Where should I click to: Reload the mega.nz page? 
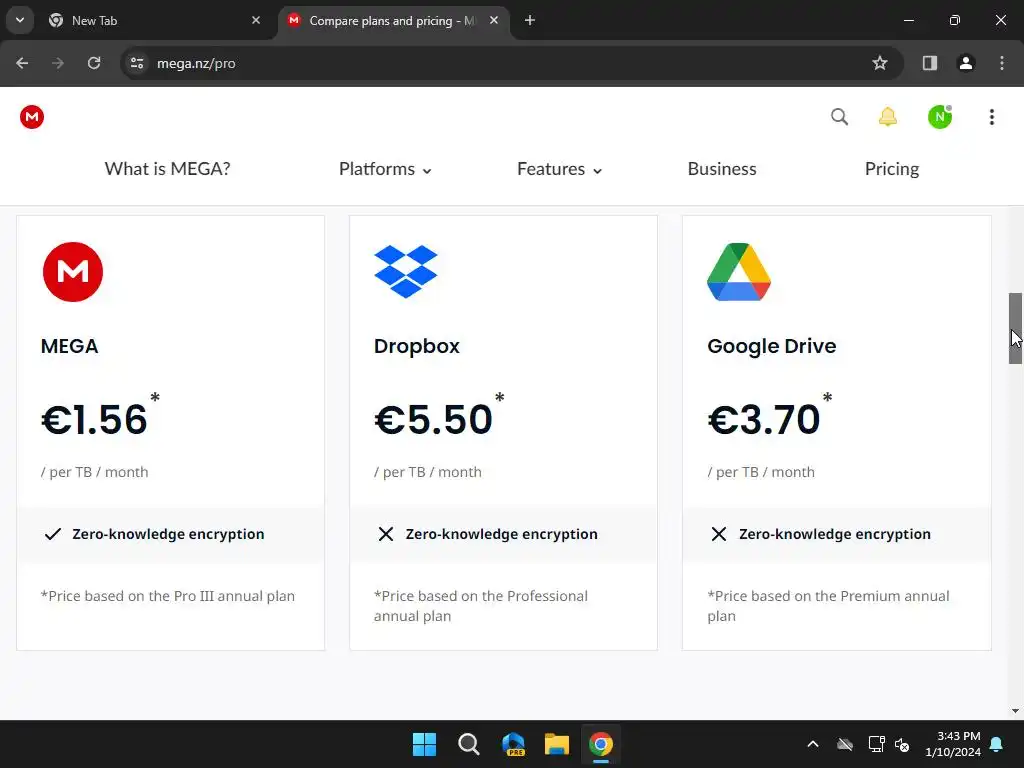click(94, 63)
